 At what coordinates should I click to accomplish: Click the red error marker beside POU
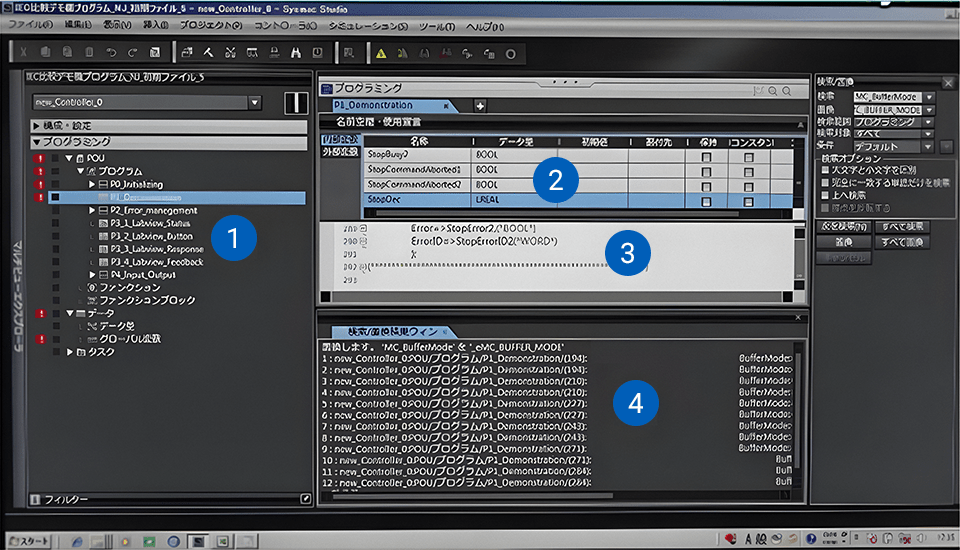(39, 158)
